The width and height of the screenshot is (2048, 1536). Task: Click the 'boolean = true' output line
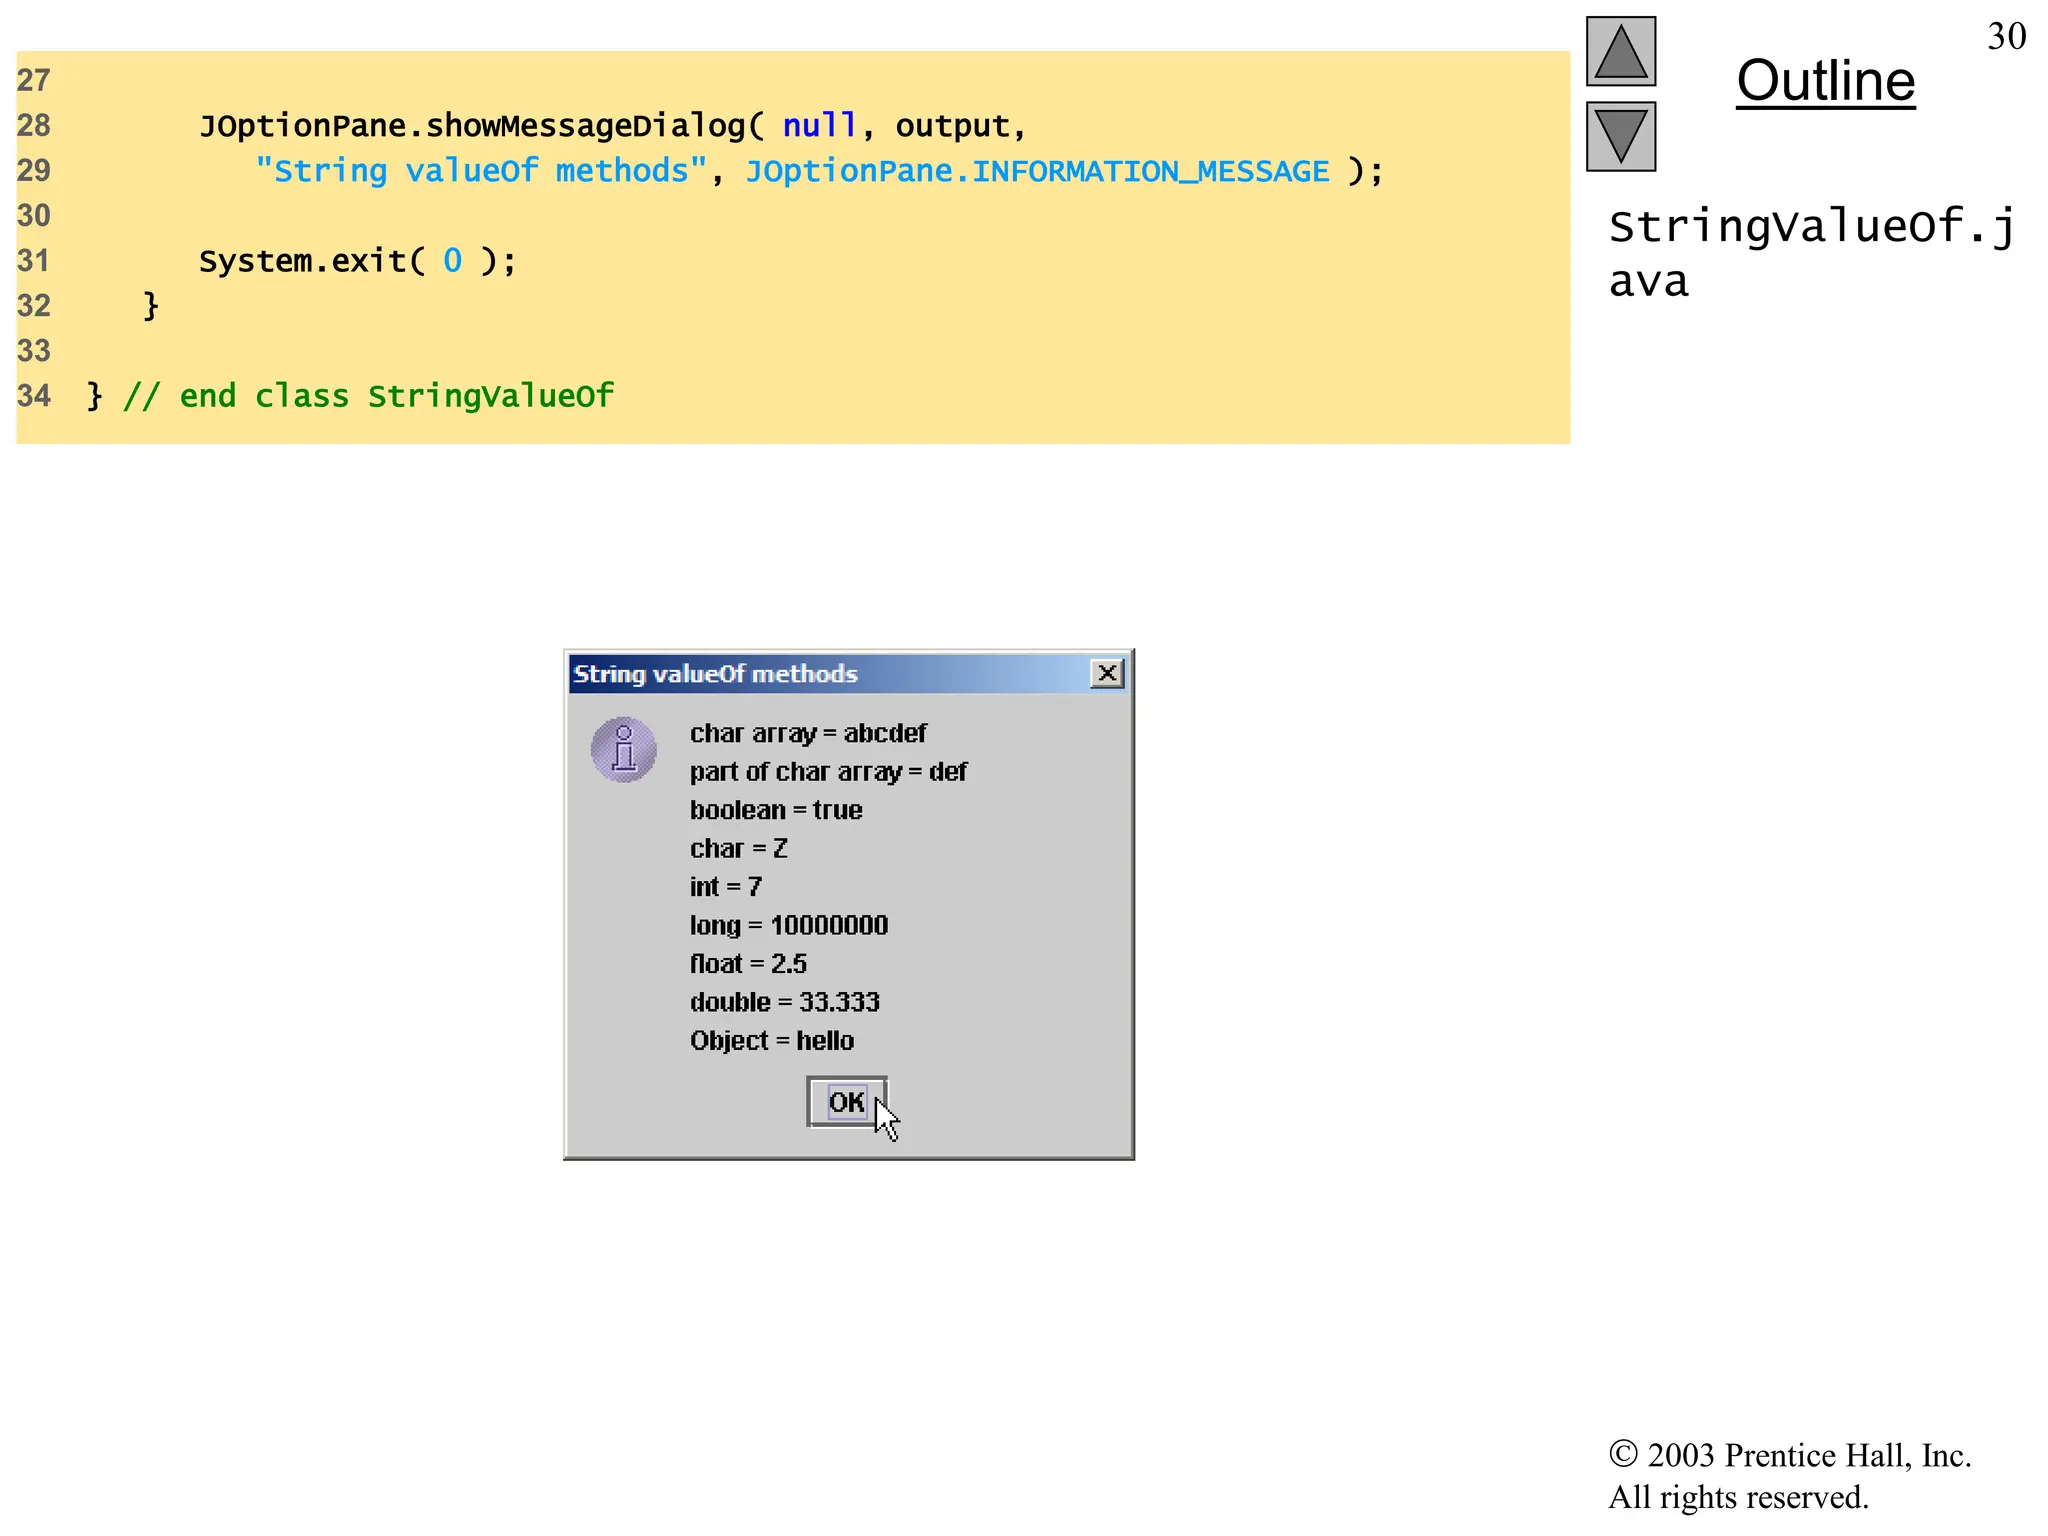775,810
